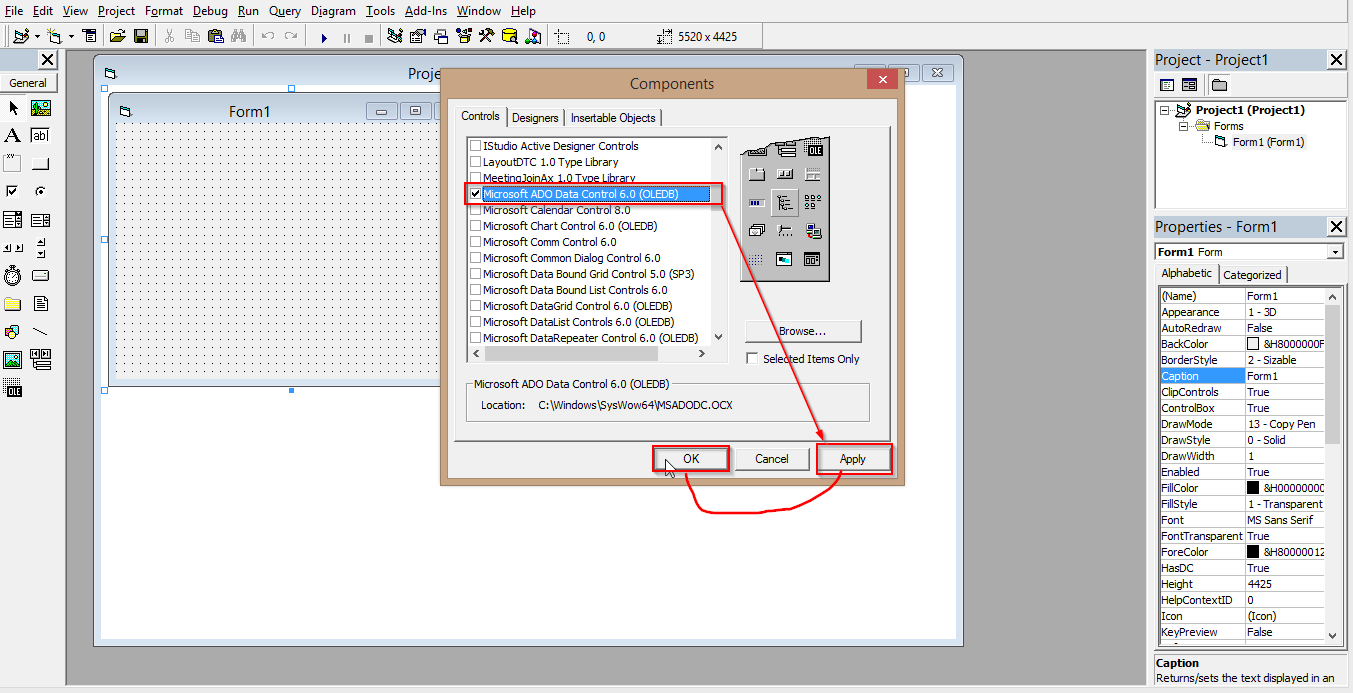
Task: Select the Label control tool
Action: coord(13,135)
